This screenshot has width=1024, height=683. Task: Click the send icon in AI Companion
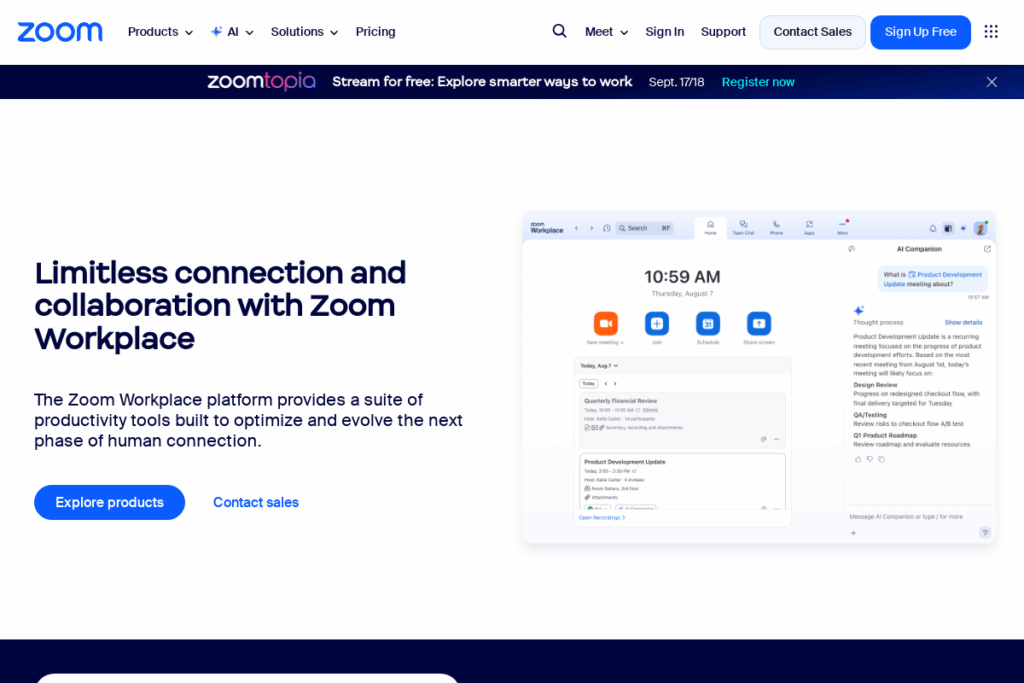tap(985, 533)
